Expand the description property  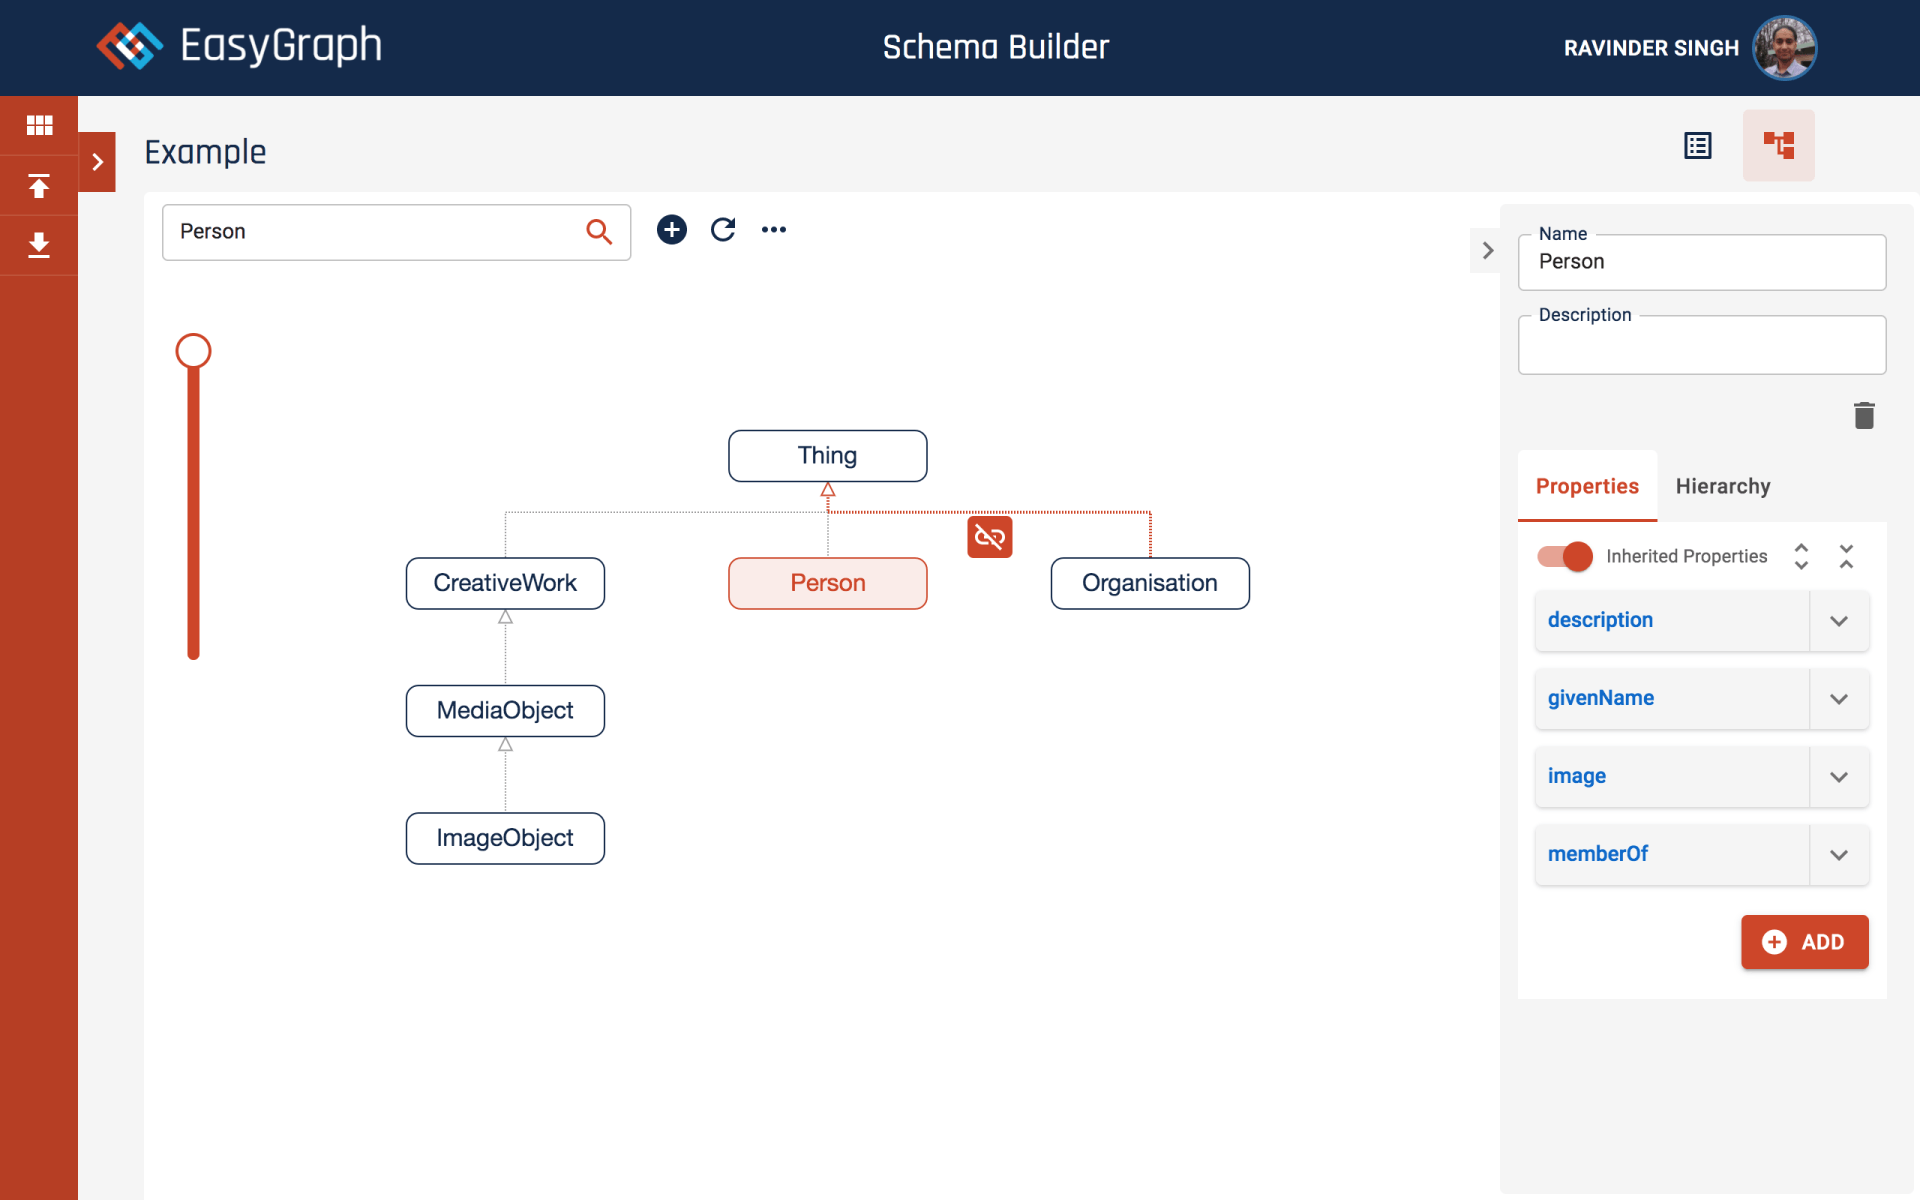pos(1838,621)
